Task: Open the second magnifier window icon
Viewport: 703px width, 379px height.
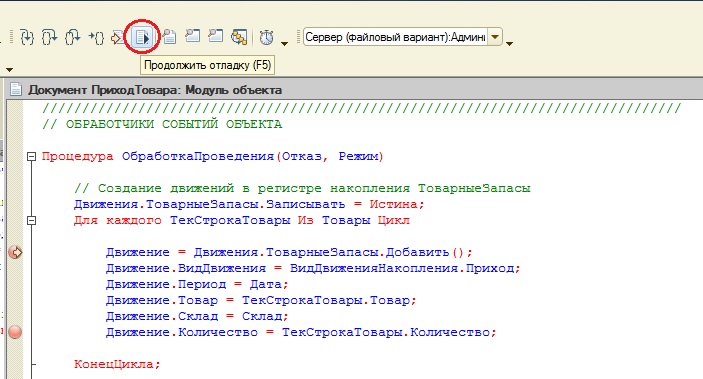Action: point(216,36)
